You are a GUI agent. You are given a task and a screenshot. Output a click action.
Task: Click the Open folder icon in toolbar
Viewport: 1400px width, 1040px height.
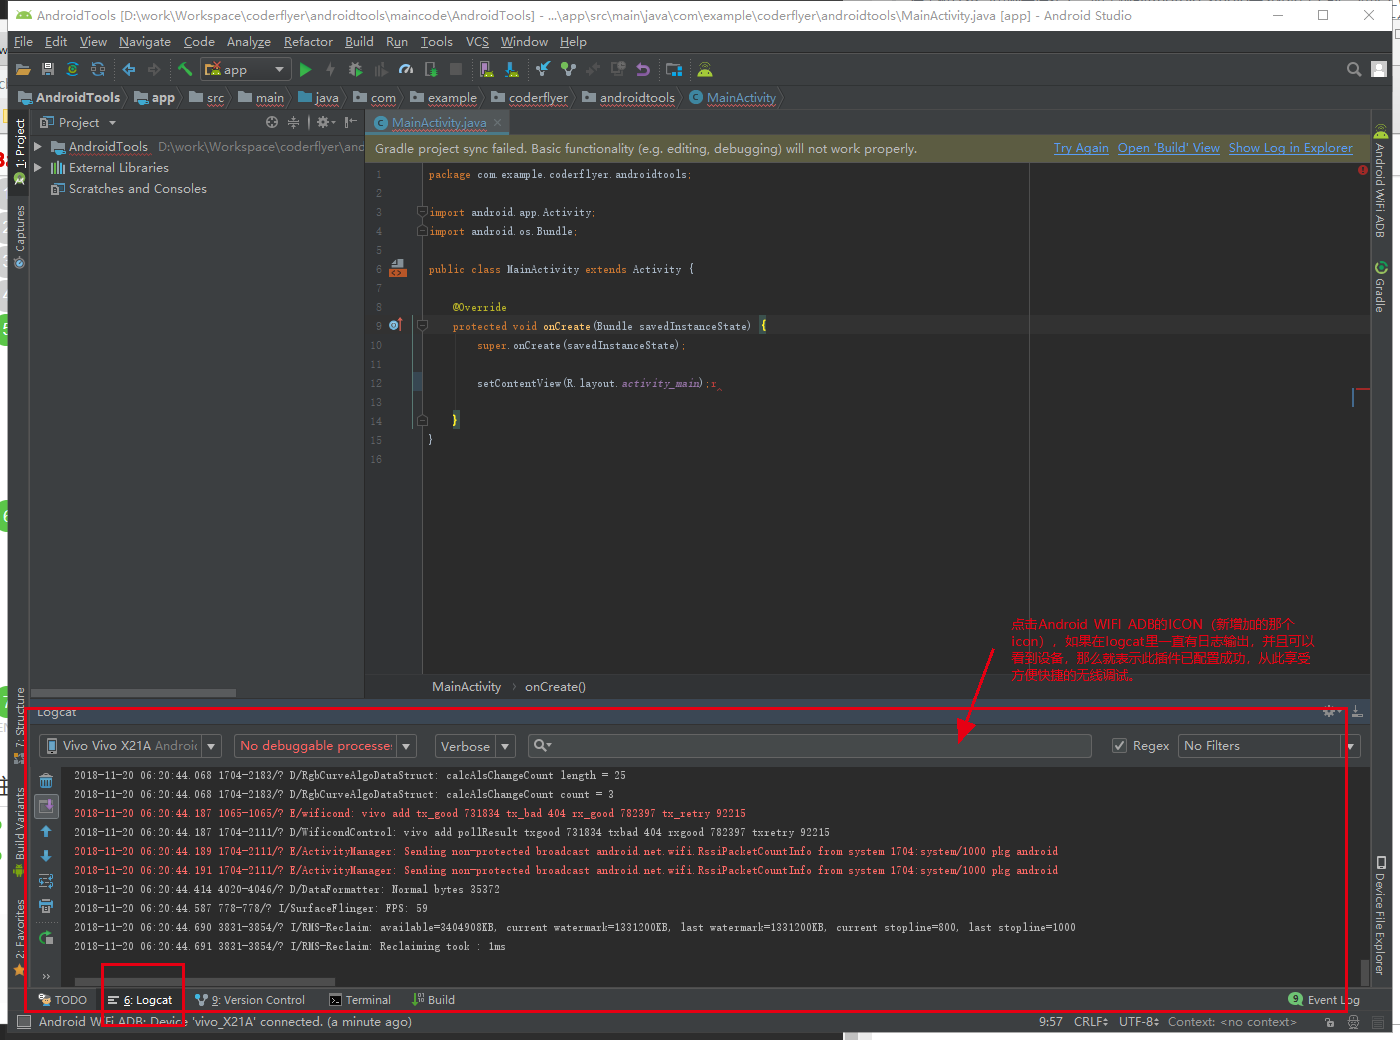[23, 70]
